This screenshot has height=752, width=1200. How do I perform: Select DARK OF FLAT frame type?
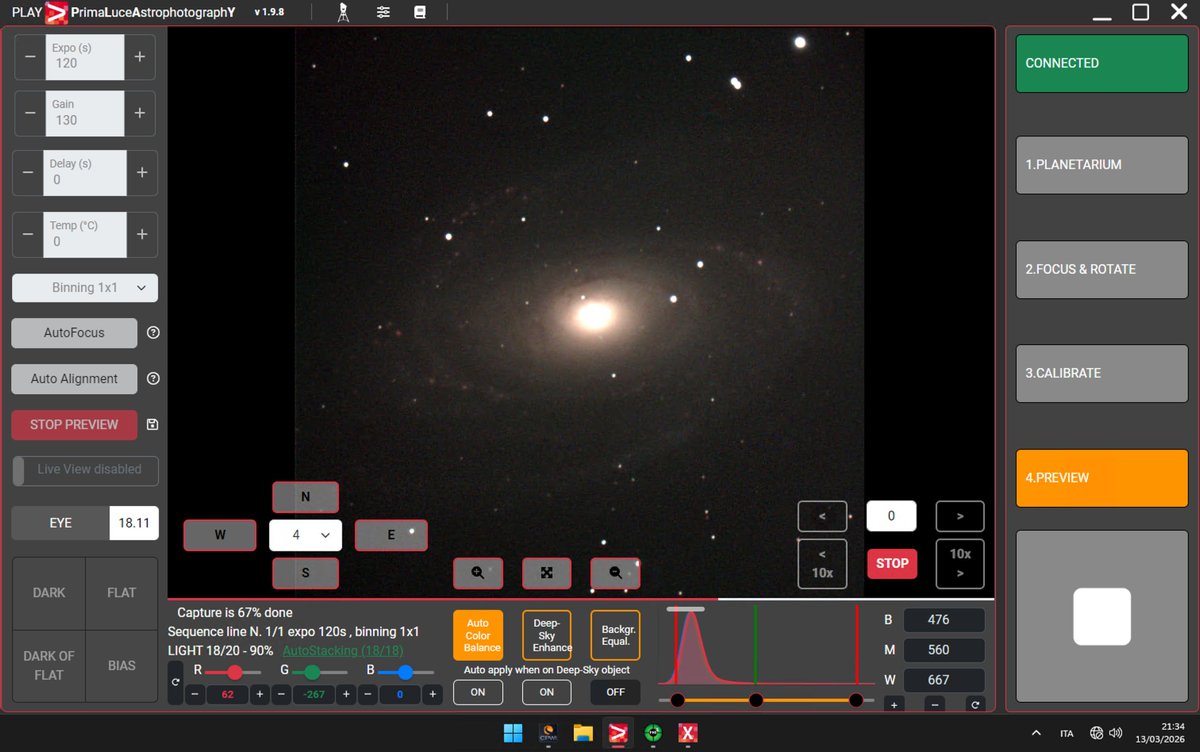(x=49, y=666)
